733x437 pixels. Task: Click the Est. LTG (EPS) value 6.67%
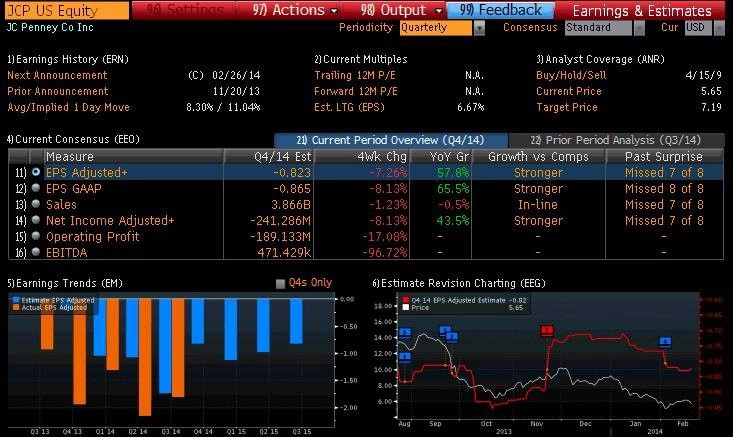[x=471, y=107]
